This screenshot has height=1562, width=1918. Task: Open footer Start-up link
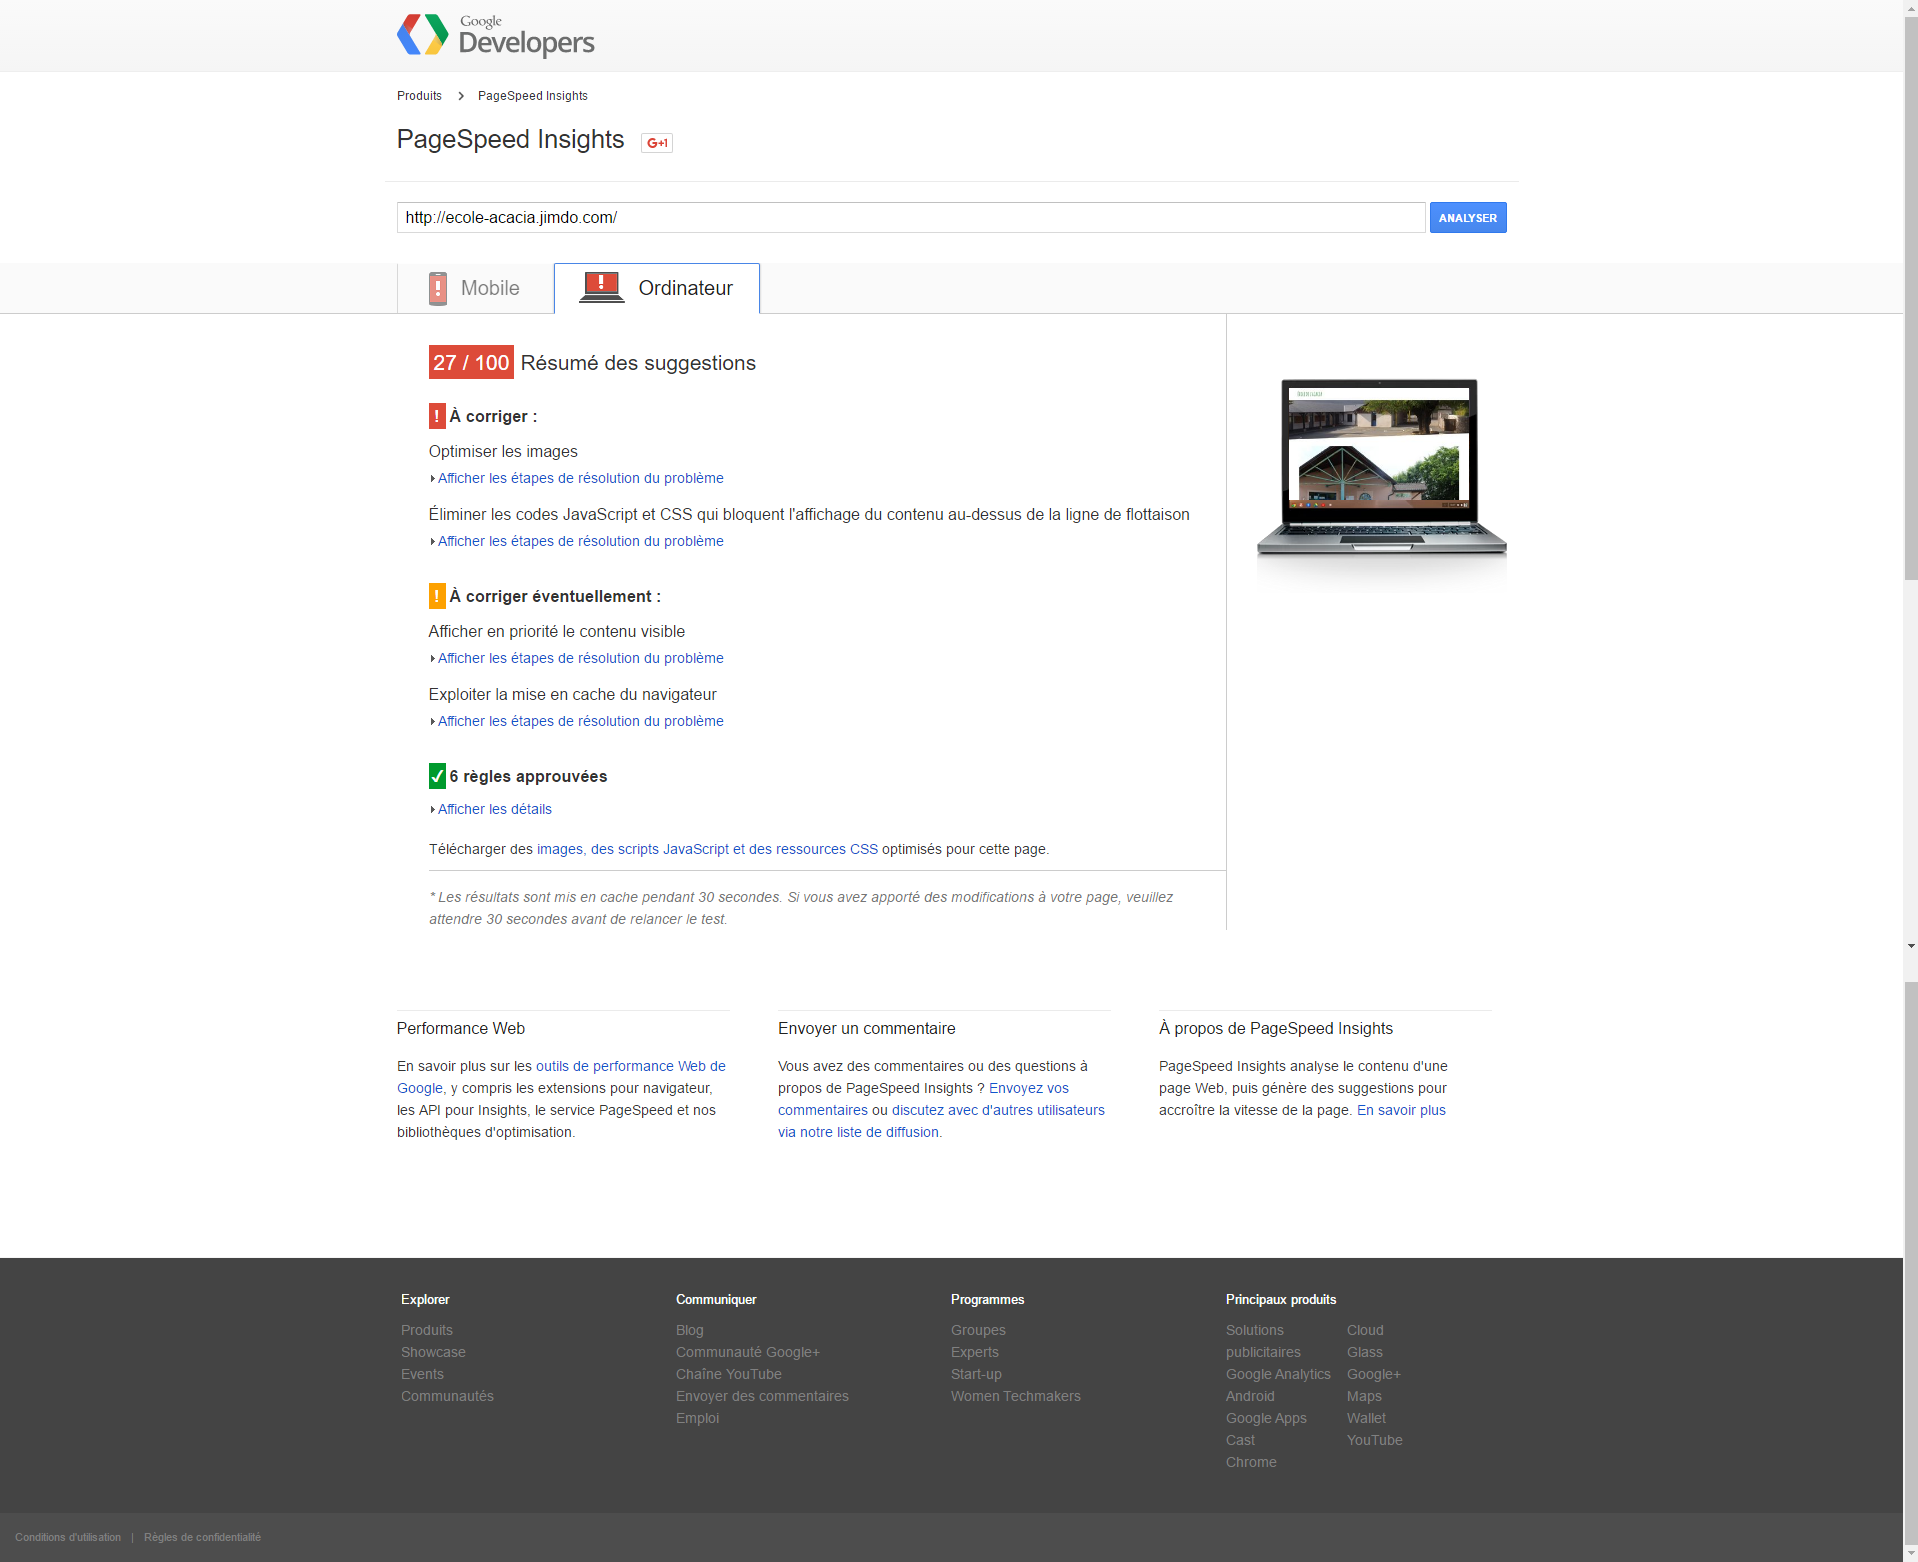(976, 1374)
